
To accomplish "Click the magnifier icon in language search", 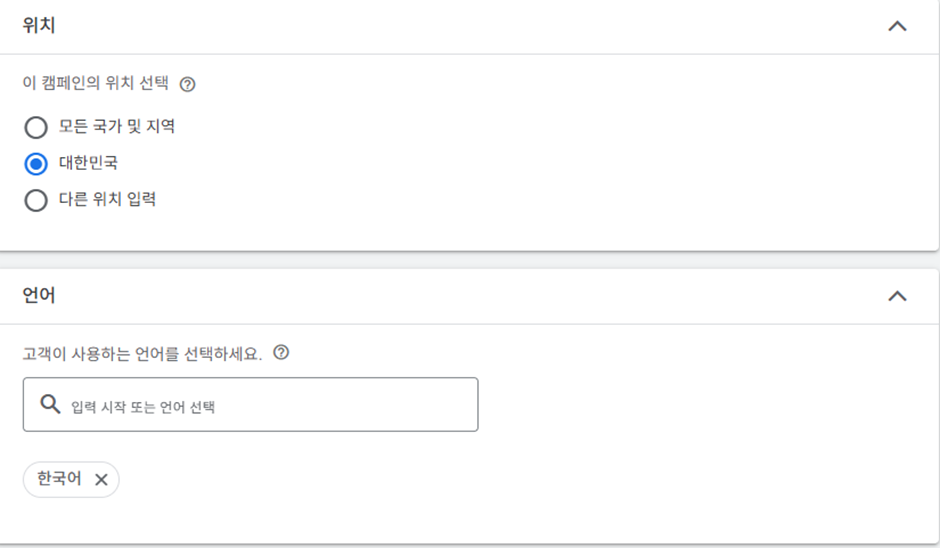I will coord(50,404).
